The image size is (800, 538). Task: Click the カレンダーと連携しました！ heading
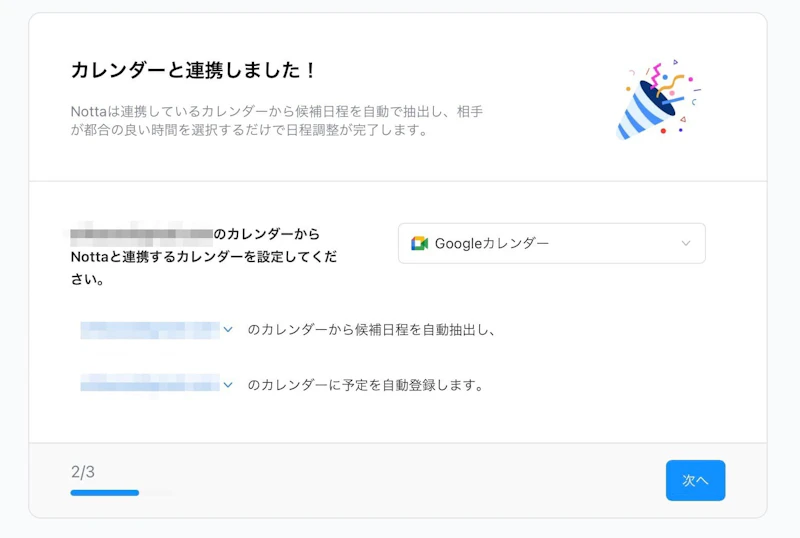pos(194,70)
